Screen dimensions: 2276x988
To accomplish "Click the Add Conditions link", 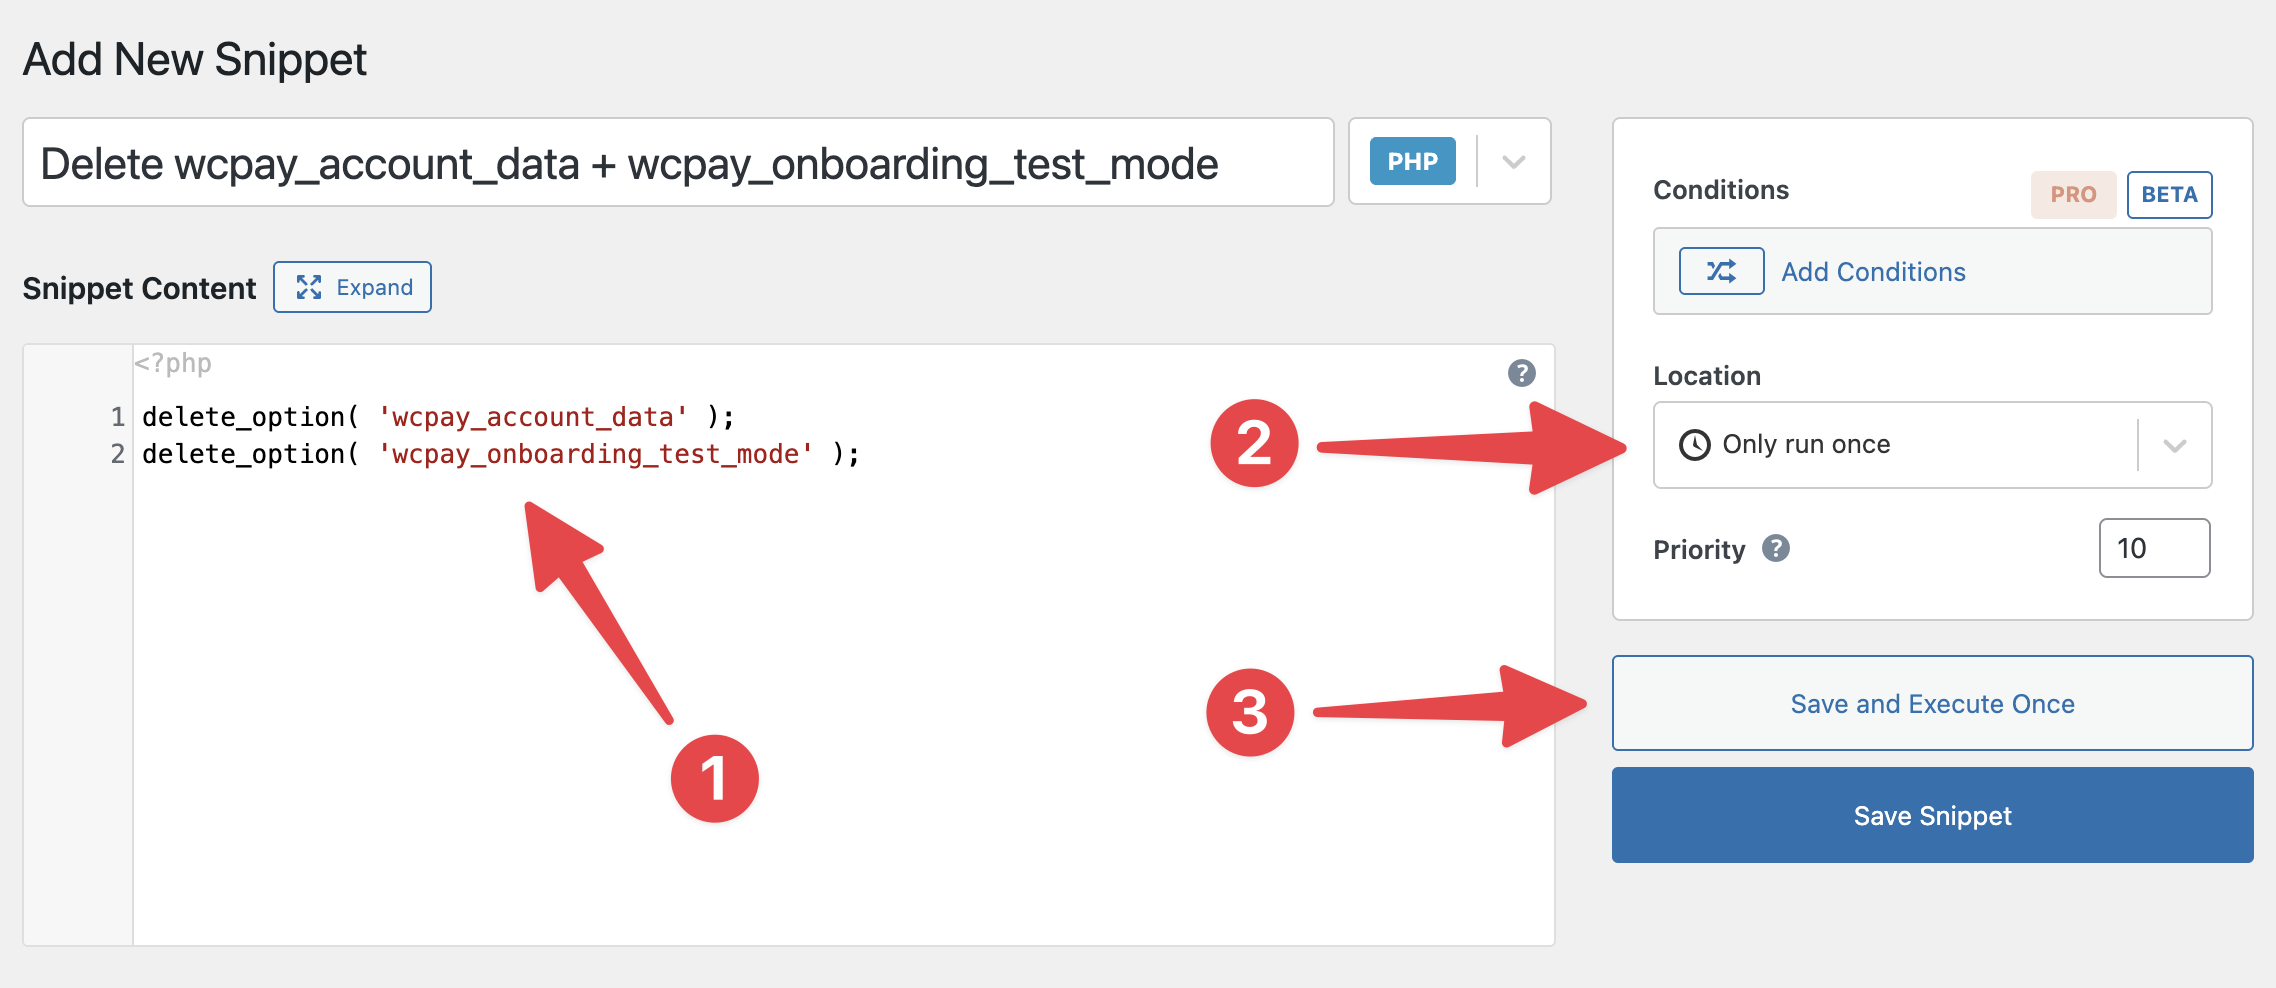I will pyautogui.click(x=1873, y=272).
